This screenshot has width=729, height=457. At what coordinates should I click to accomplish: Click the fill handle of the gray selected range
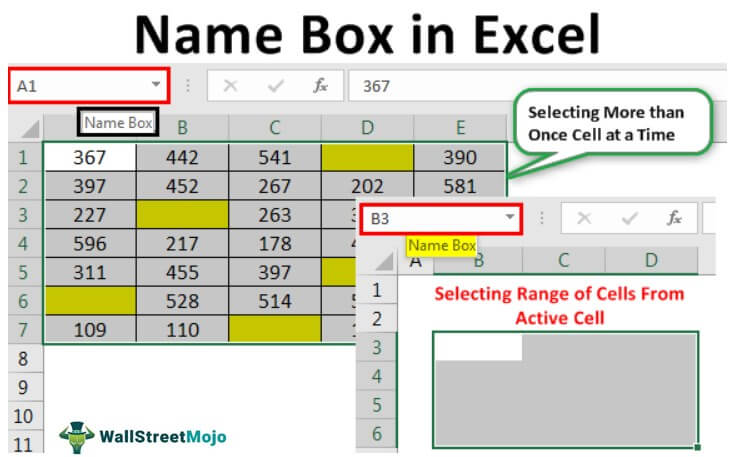click(x=696, y=447)
